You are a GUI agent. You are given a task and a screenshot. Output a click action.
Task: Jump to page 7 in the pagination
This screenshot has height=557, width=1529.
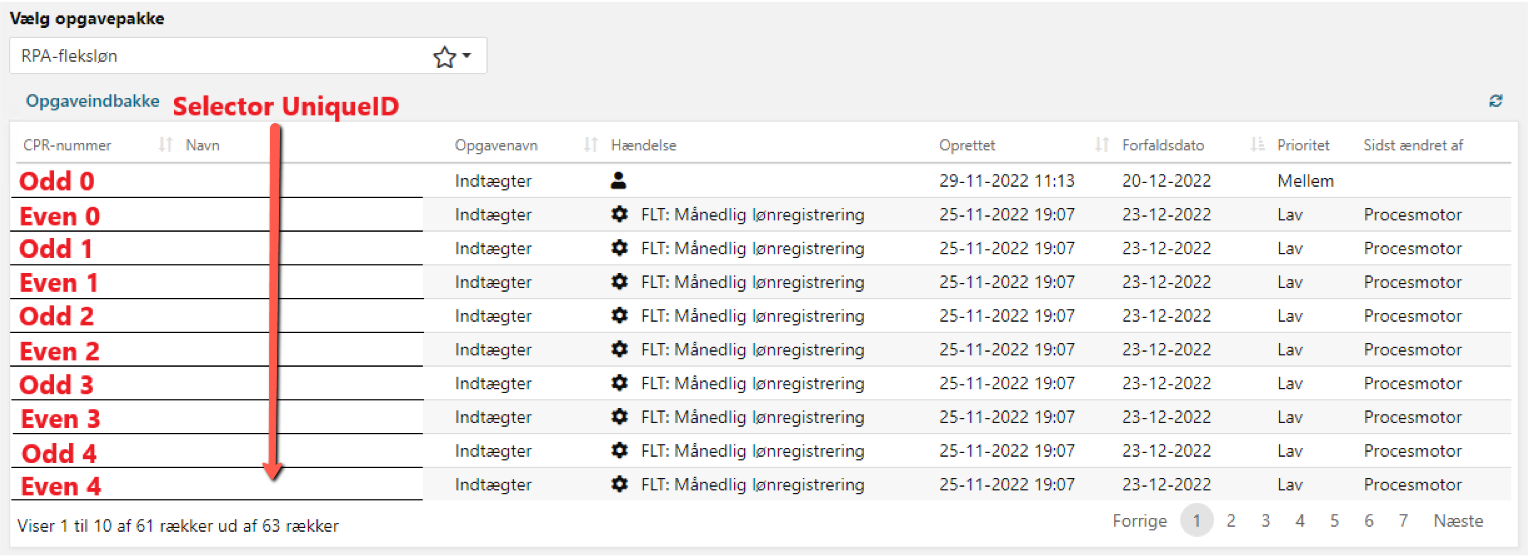point(1403,520)
